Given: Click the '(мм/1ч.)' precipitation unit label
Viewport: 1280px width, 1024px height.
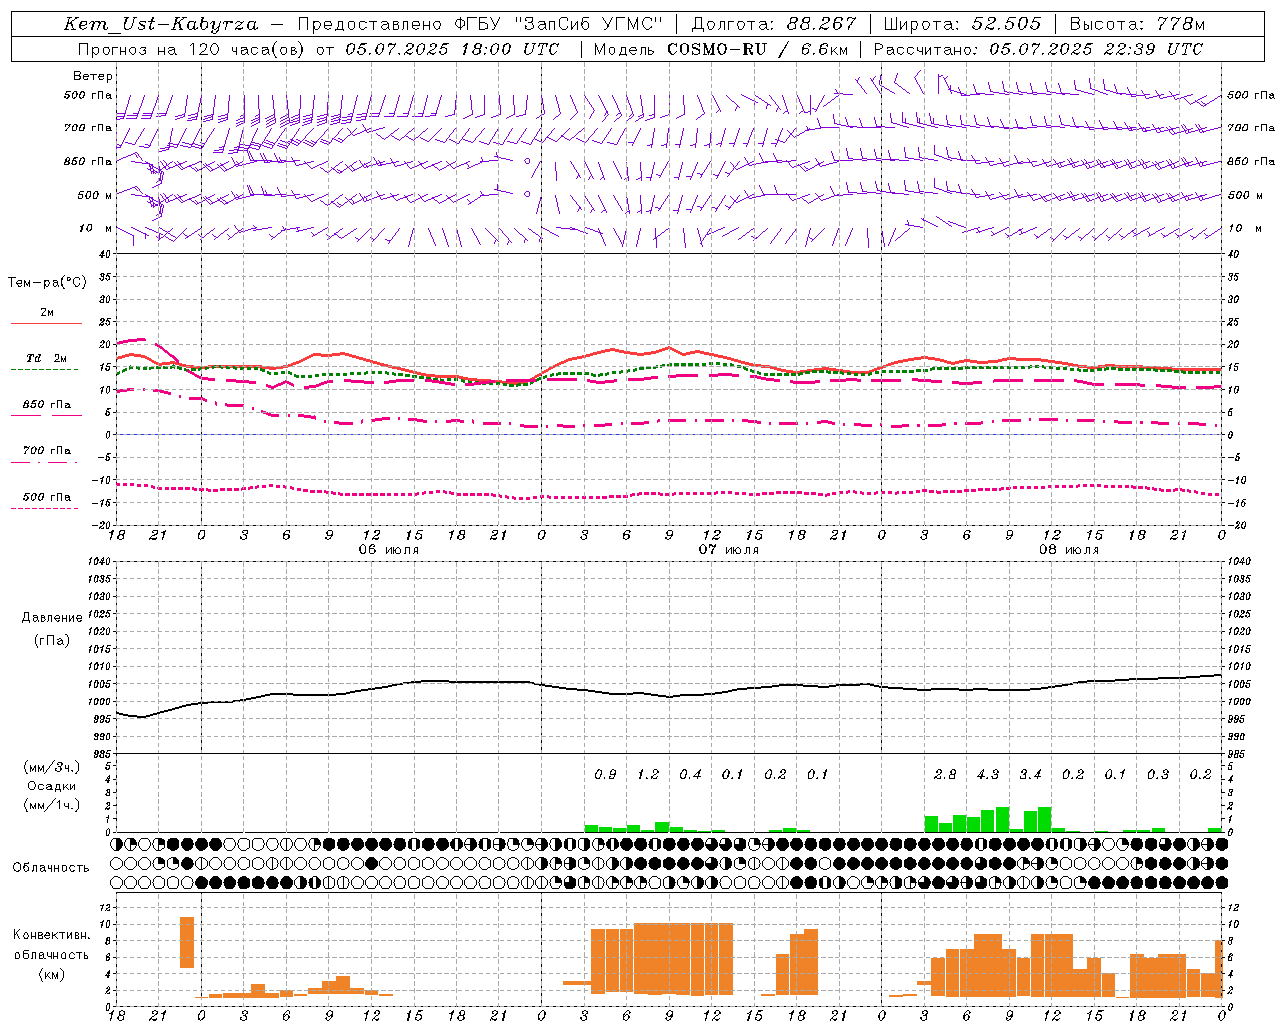Looking at the screenshot, I should click(x=52, y=805).
